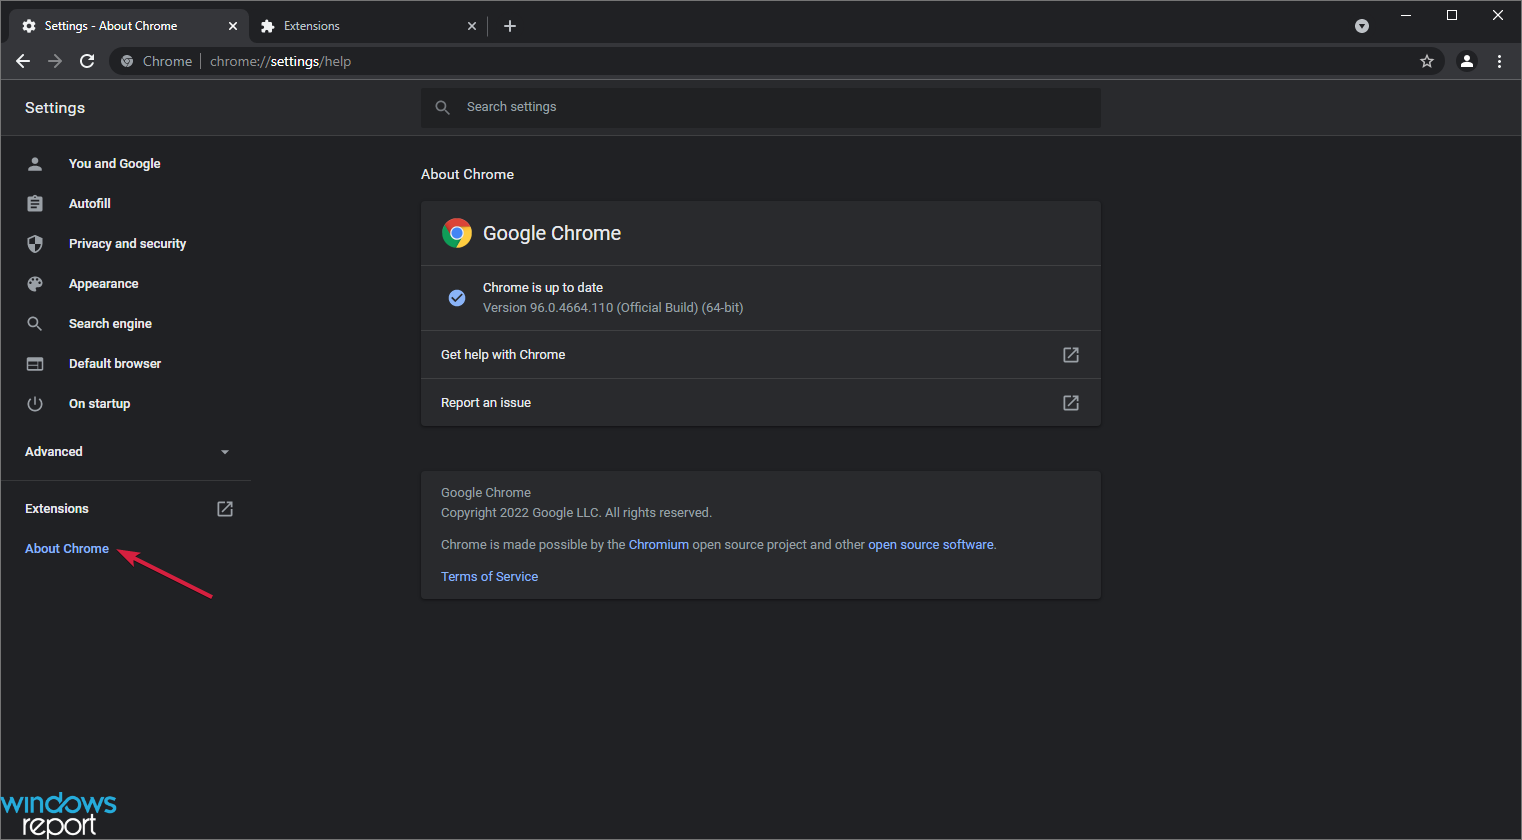
Task: Open the open source software link
Action: coord(931,545)
